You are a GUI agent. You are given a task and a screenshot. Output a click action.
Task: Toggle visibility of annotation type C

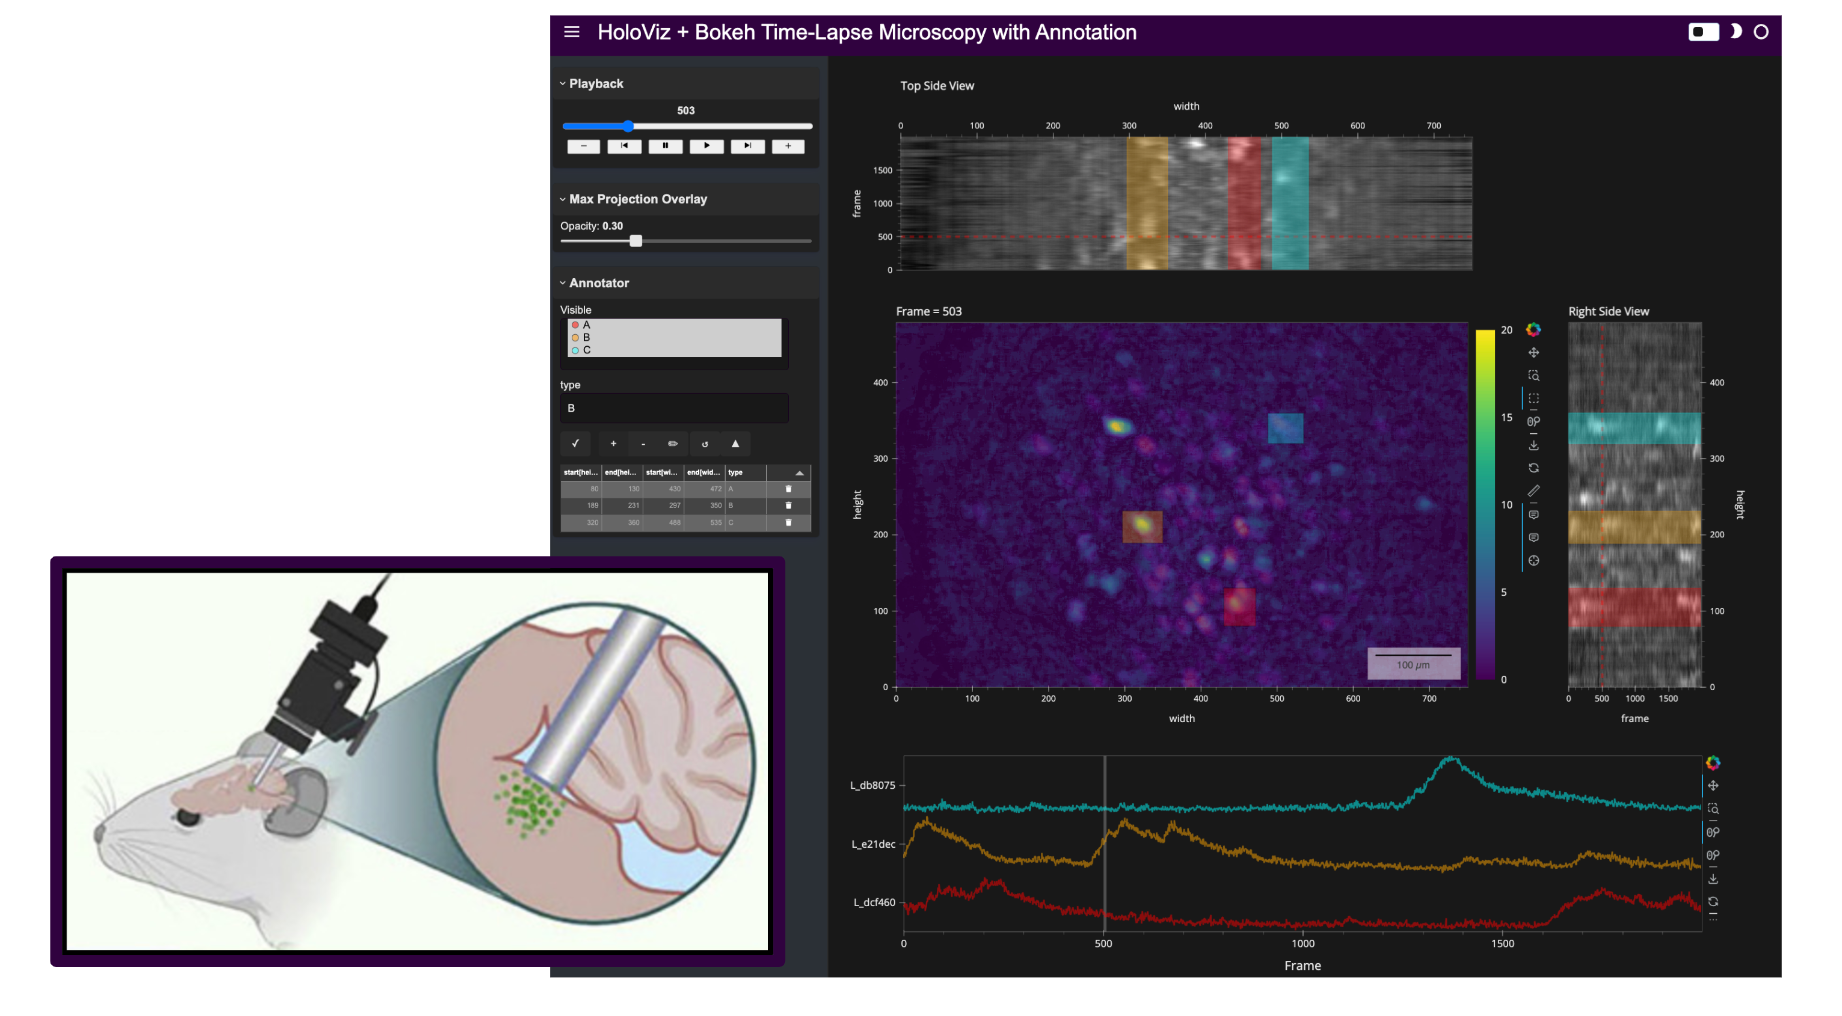click(675, 350)
